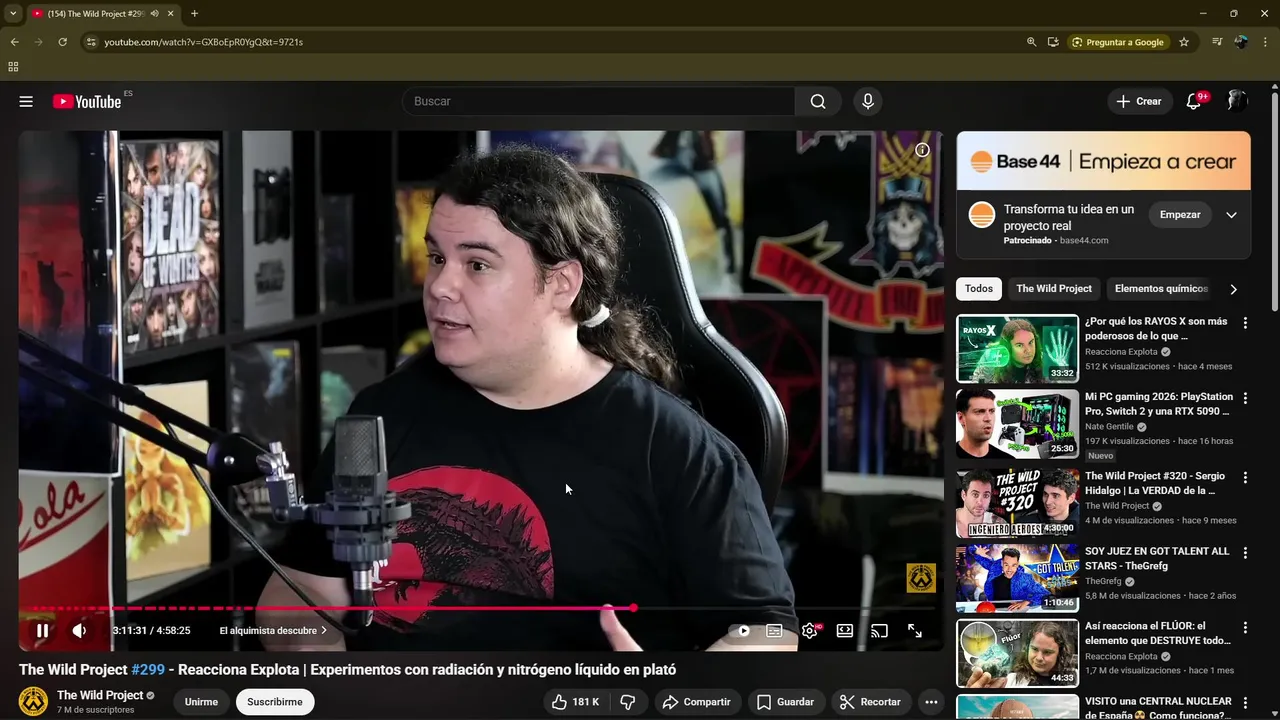This screenshot has height=720, width=1280.
Task: Click the channel watermark in player
Action: coord(921,578)
